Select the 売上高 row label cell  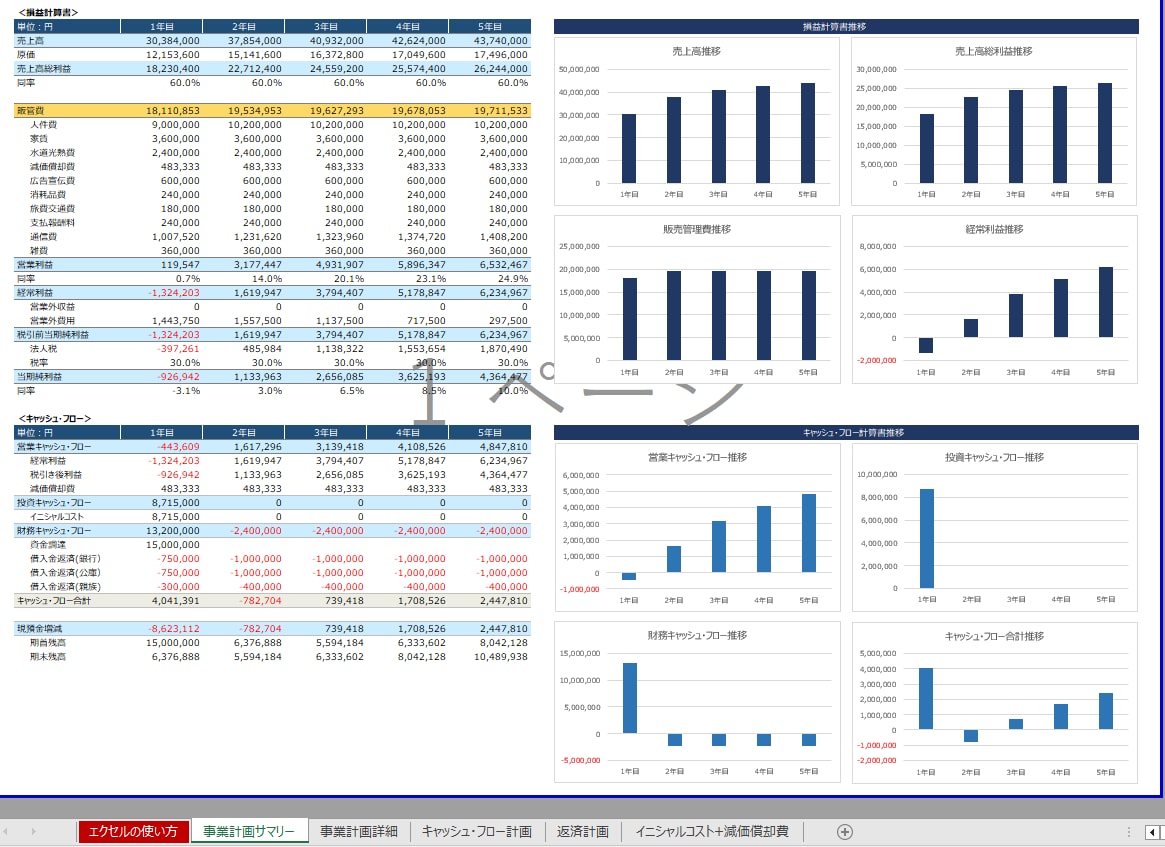67,41
